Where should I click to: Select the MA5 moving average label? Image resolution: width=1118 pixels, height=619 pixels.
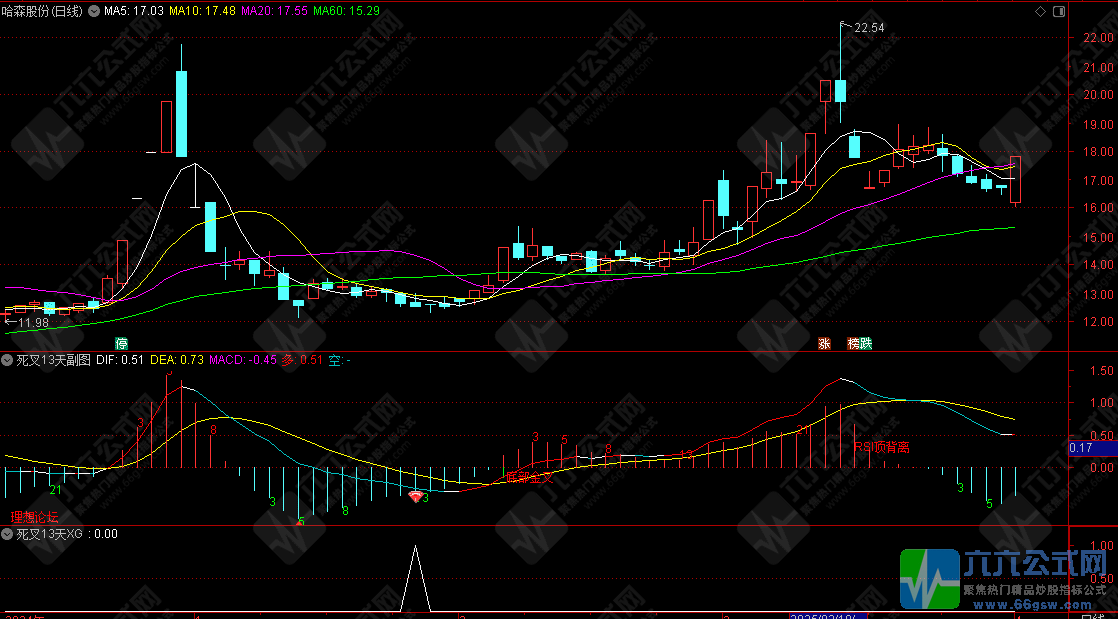(135, 11)
